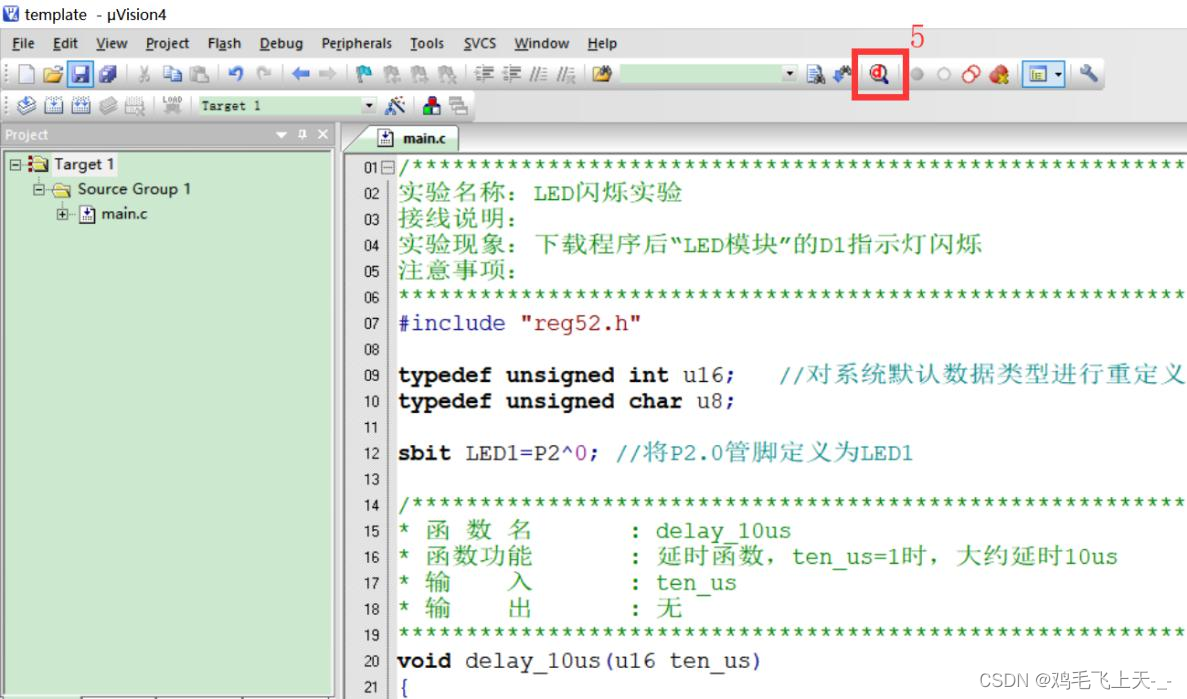Close the Project panel

pyautogui.click(x=323, y=134)
